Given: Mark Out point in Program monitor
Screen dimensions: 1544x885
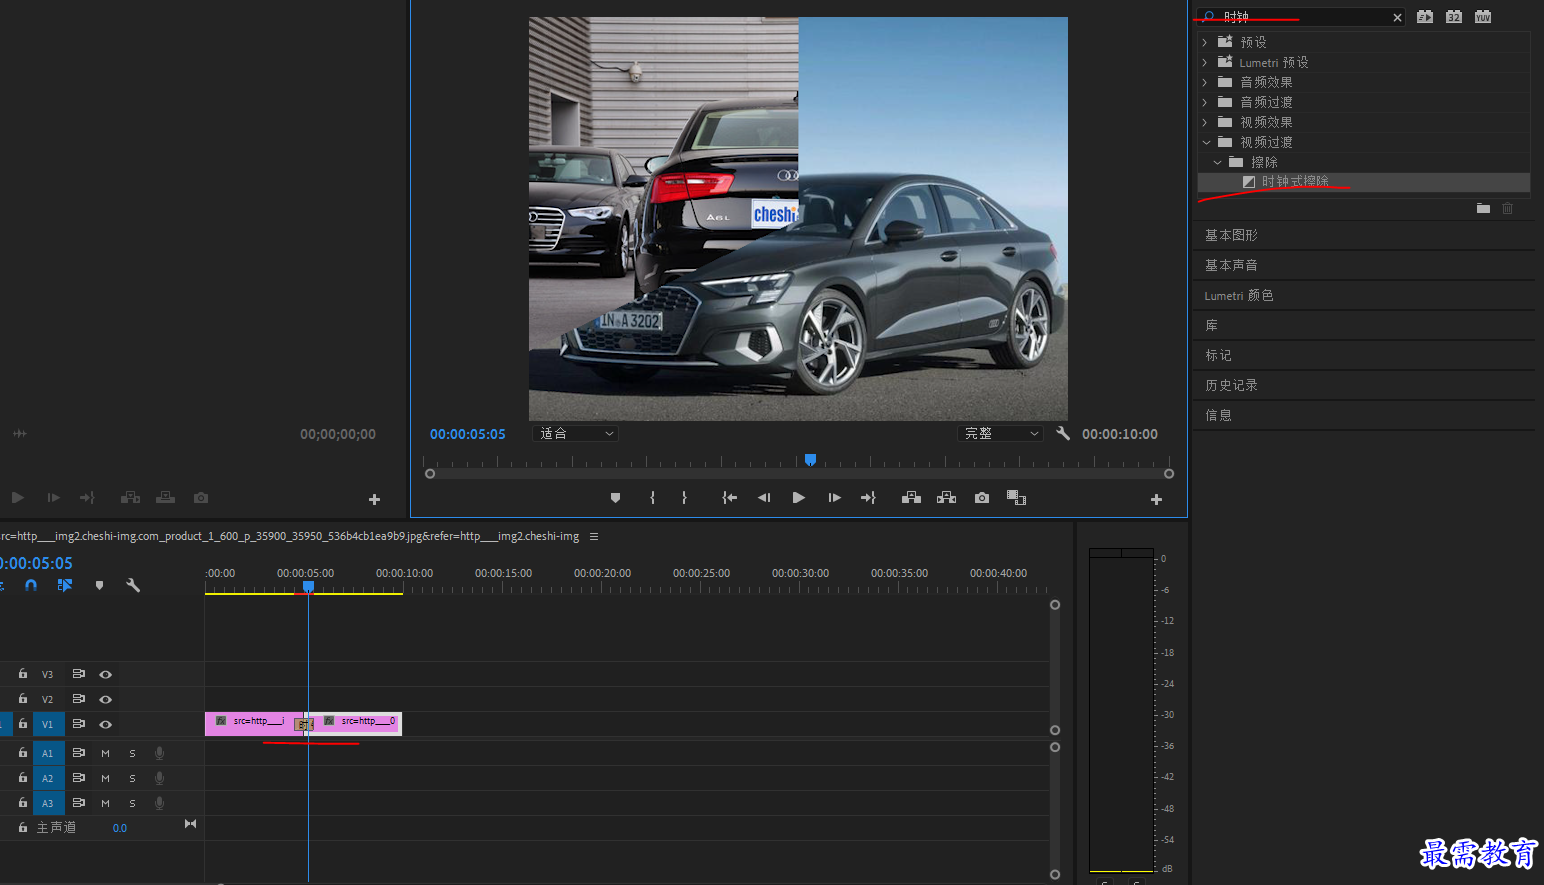Looking at the screenshot, I should coord(684,498).
